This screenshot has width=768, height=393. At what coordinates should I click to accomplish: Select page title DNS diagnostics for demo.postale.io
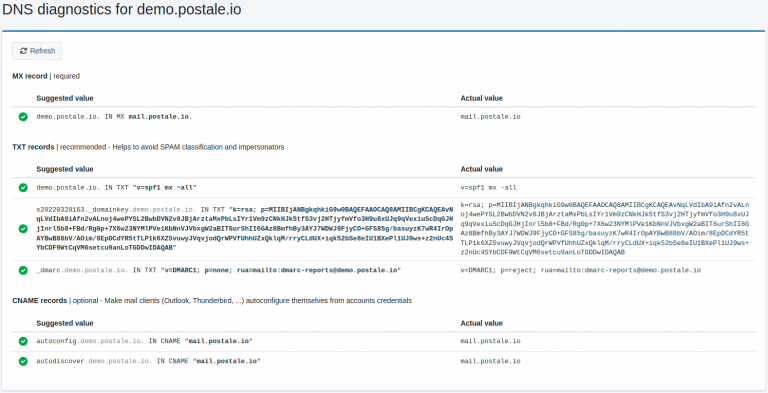tap(122, 9)
